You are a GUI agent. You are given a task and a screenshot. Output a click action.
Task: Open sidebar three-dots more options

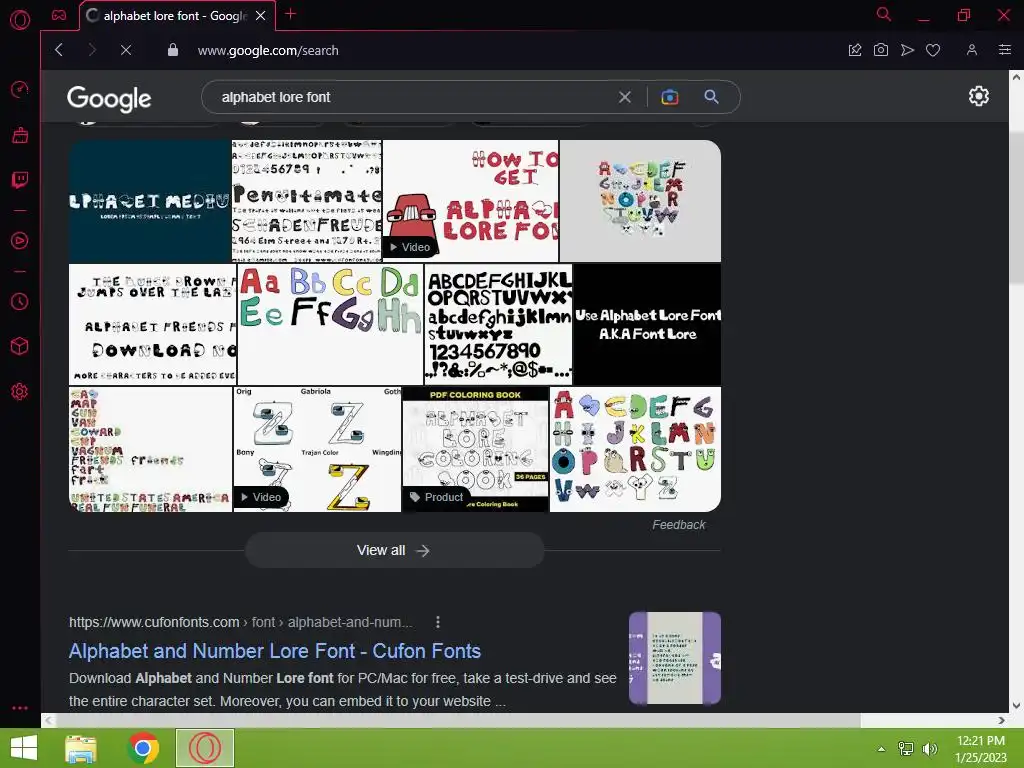[20, 707]
